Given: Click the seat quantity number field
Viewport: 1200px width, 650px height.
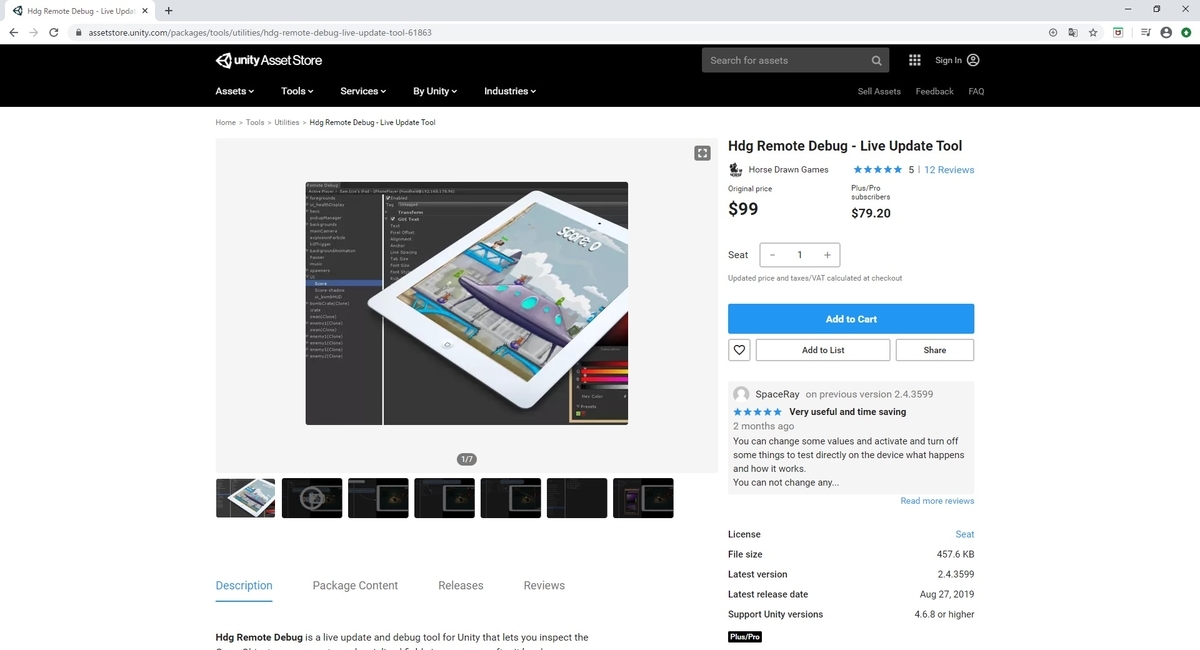Looking at the screenshot, I should (x=800, y=255).
